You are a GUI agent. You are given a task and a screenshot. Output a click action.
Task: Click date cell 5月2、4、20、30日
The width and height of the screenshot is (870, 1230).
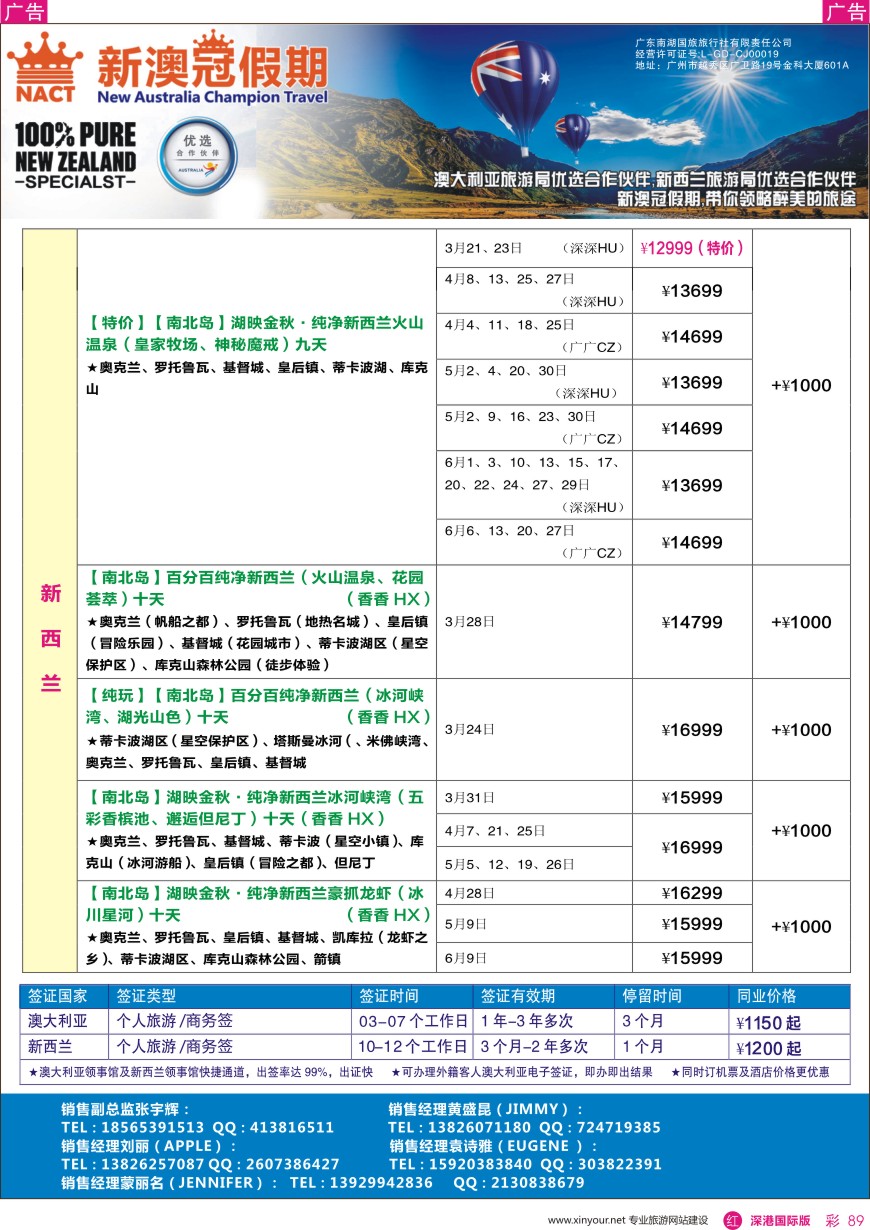pos(535,382)
